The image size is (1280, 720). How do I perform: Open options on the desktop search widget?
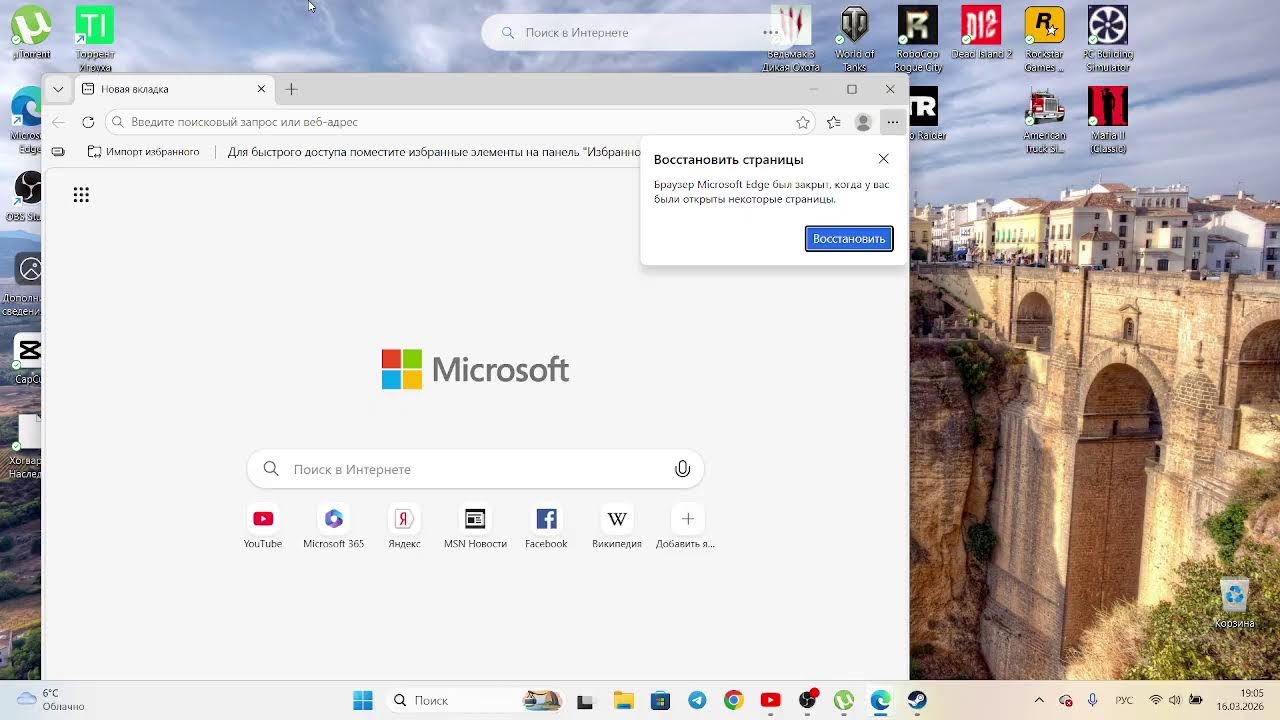770,33
